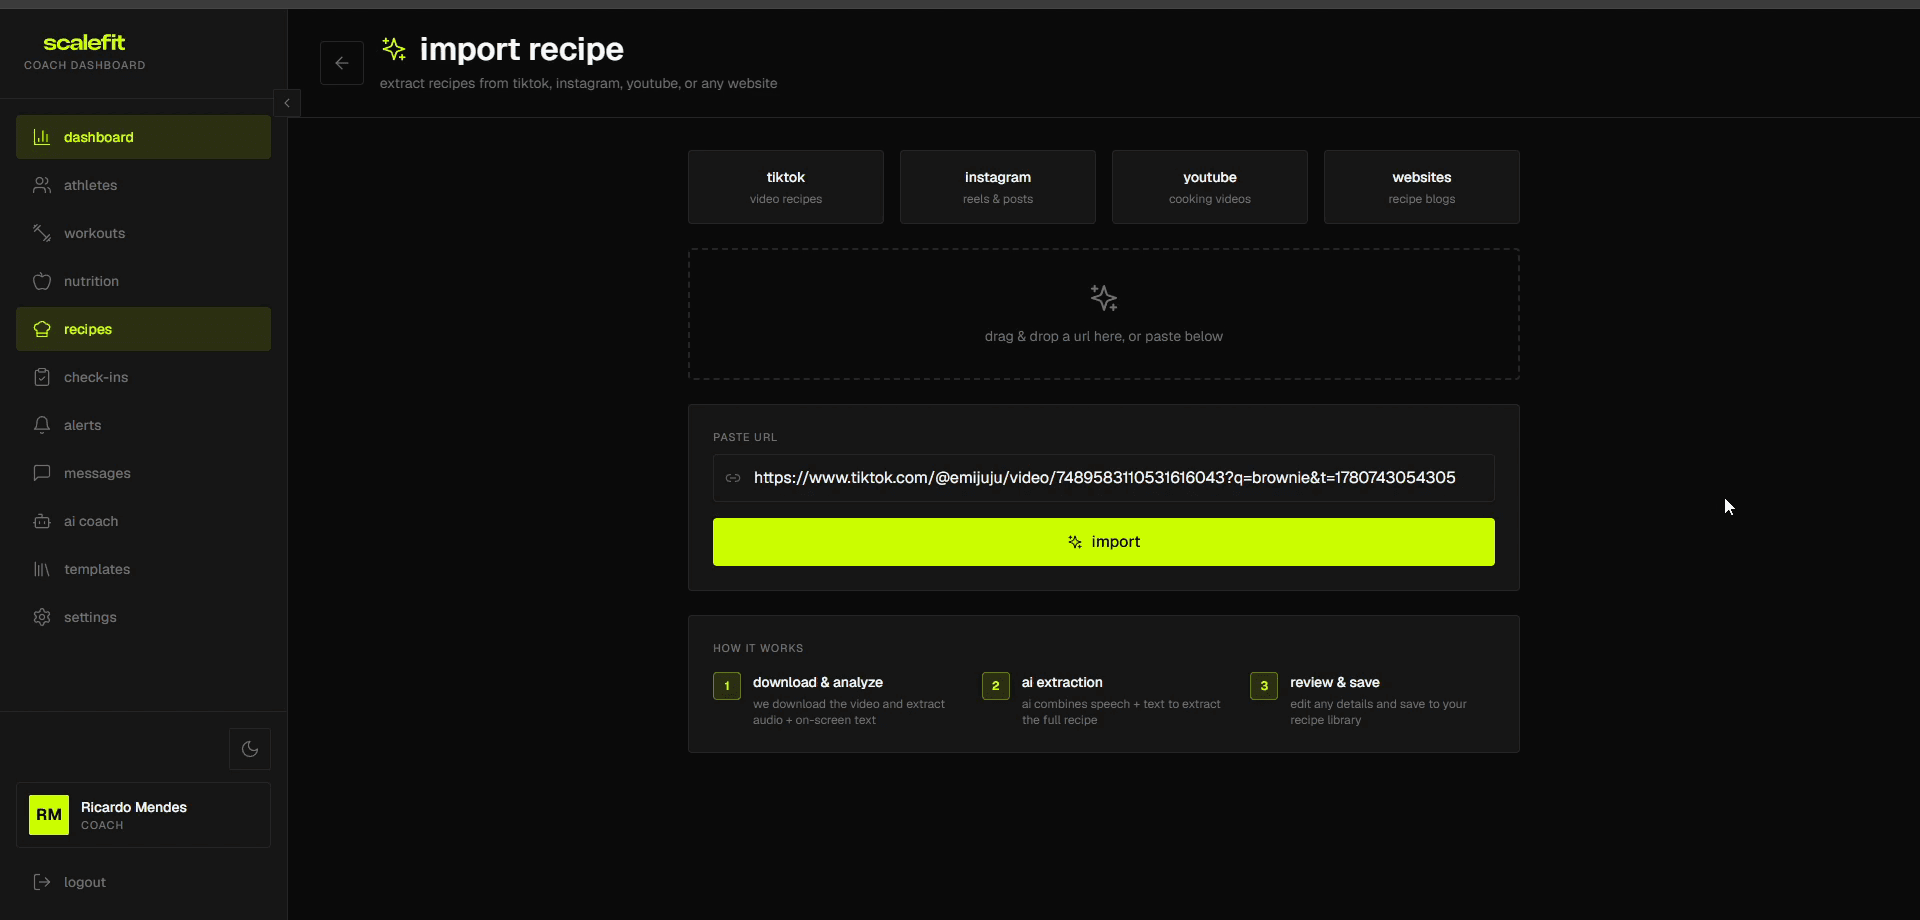Click the messages speech bubble icon
This screenshot has height=920, width=1920.
[42, 473]
